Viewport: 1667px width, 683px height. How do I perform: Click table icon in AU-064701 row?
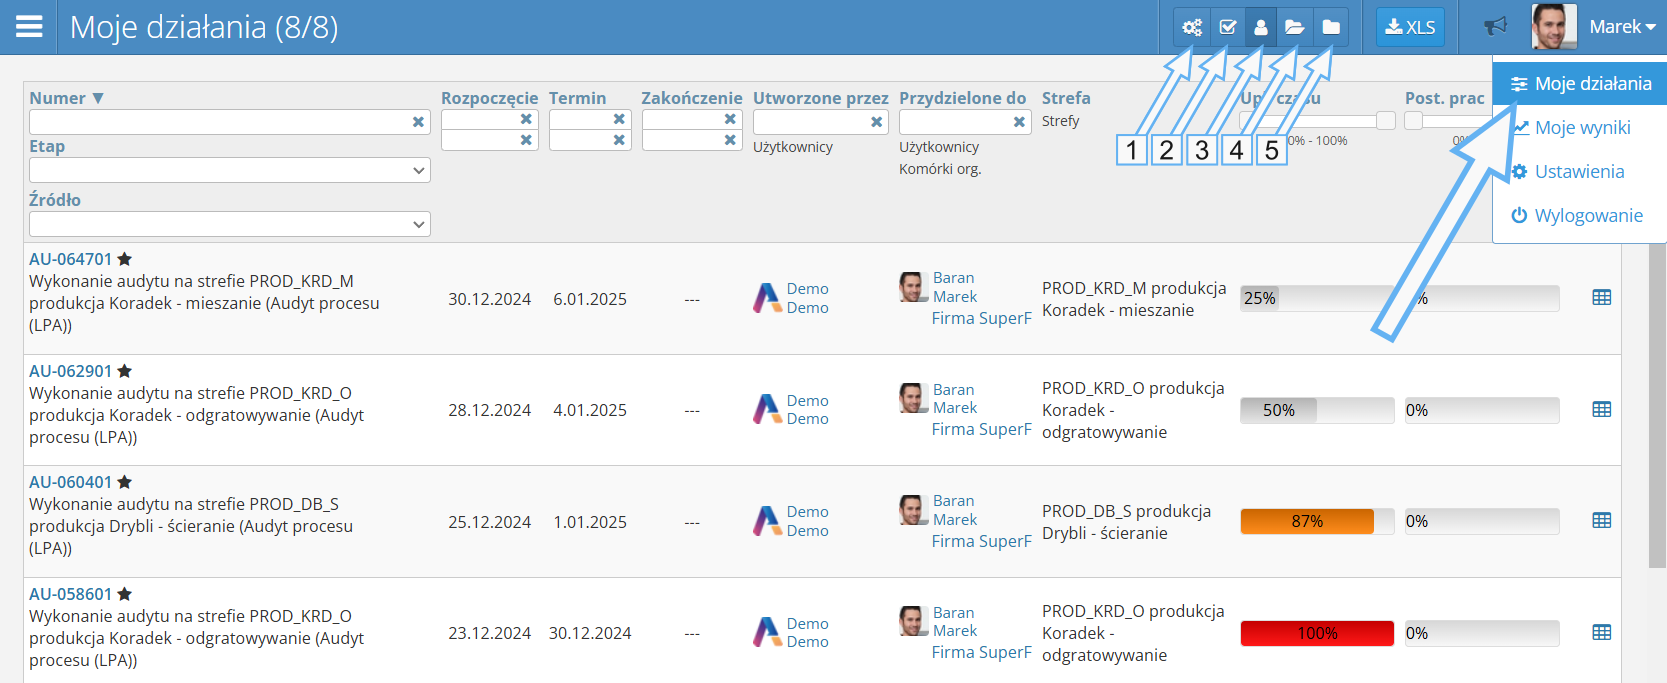pos(1601,298)
